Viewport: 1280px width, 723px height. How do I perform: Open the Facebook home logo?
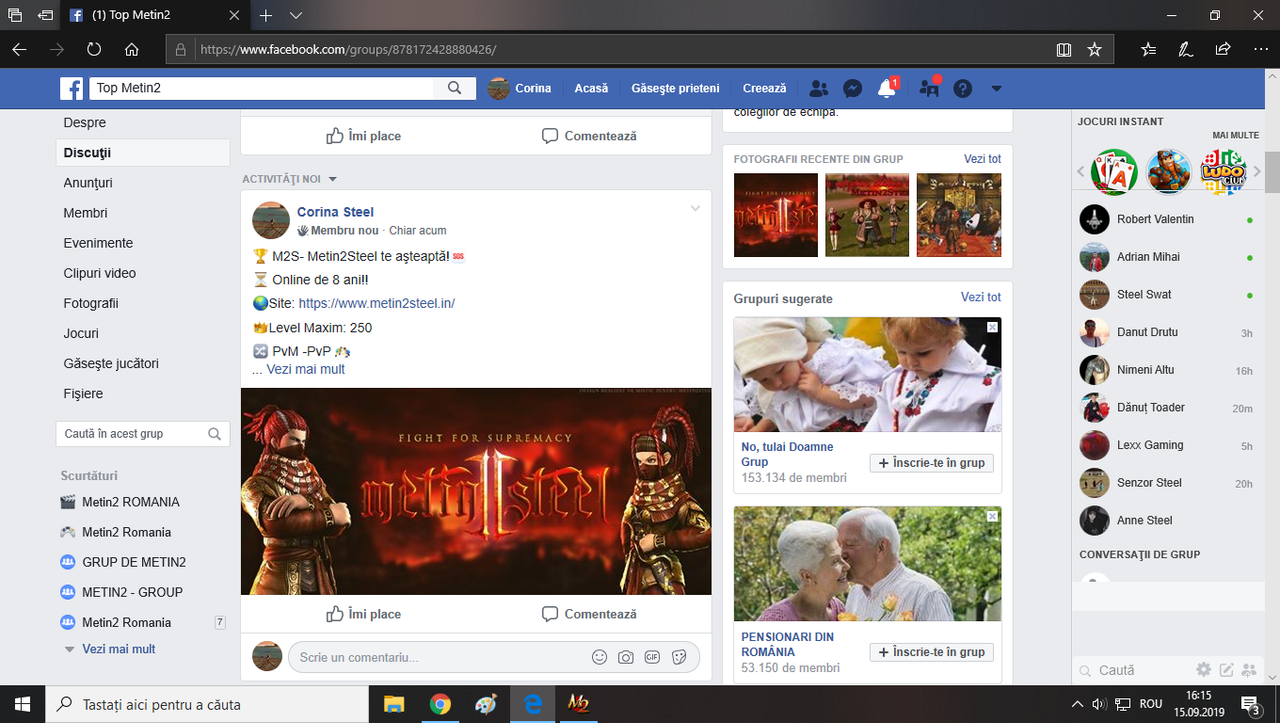point(71,88)
